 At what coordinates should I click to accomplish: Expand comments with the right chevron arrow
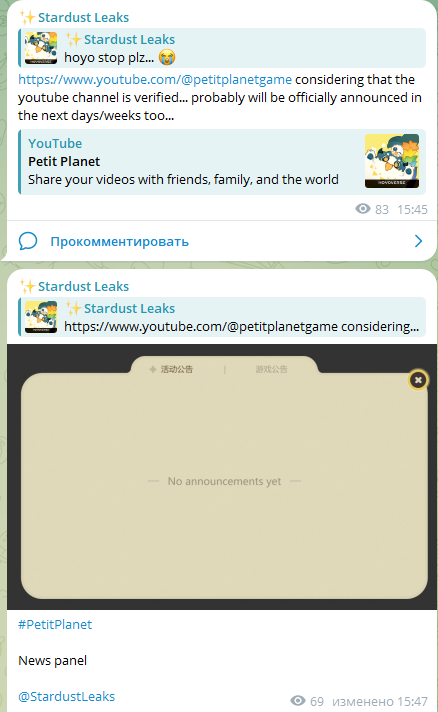[418, 241]
